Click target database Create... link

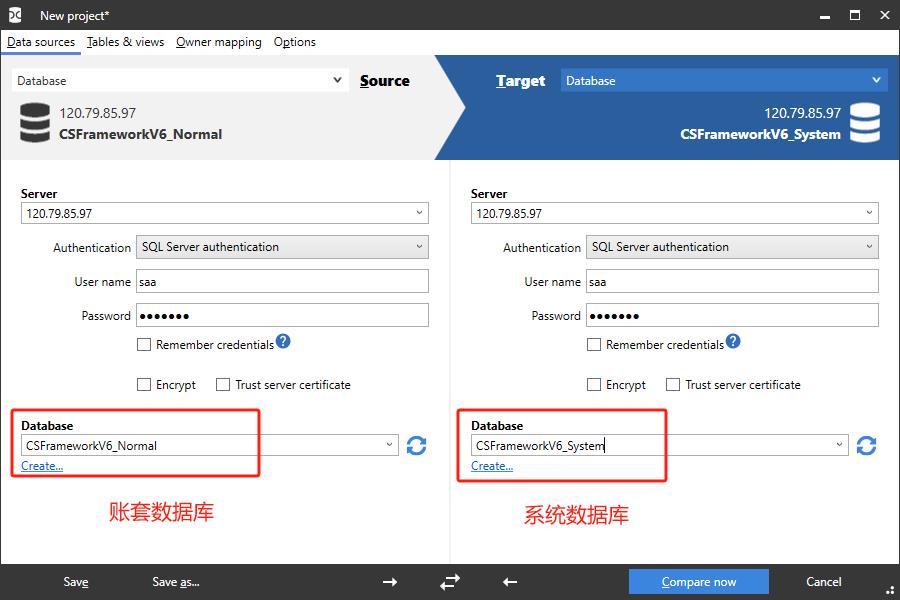pos(492,466)
